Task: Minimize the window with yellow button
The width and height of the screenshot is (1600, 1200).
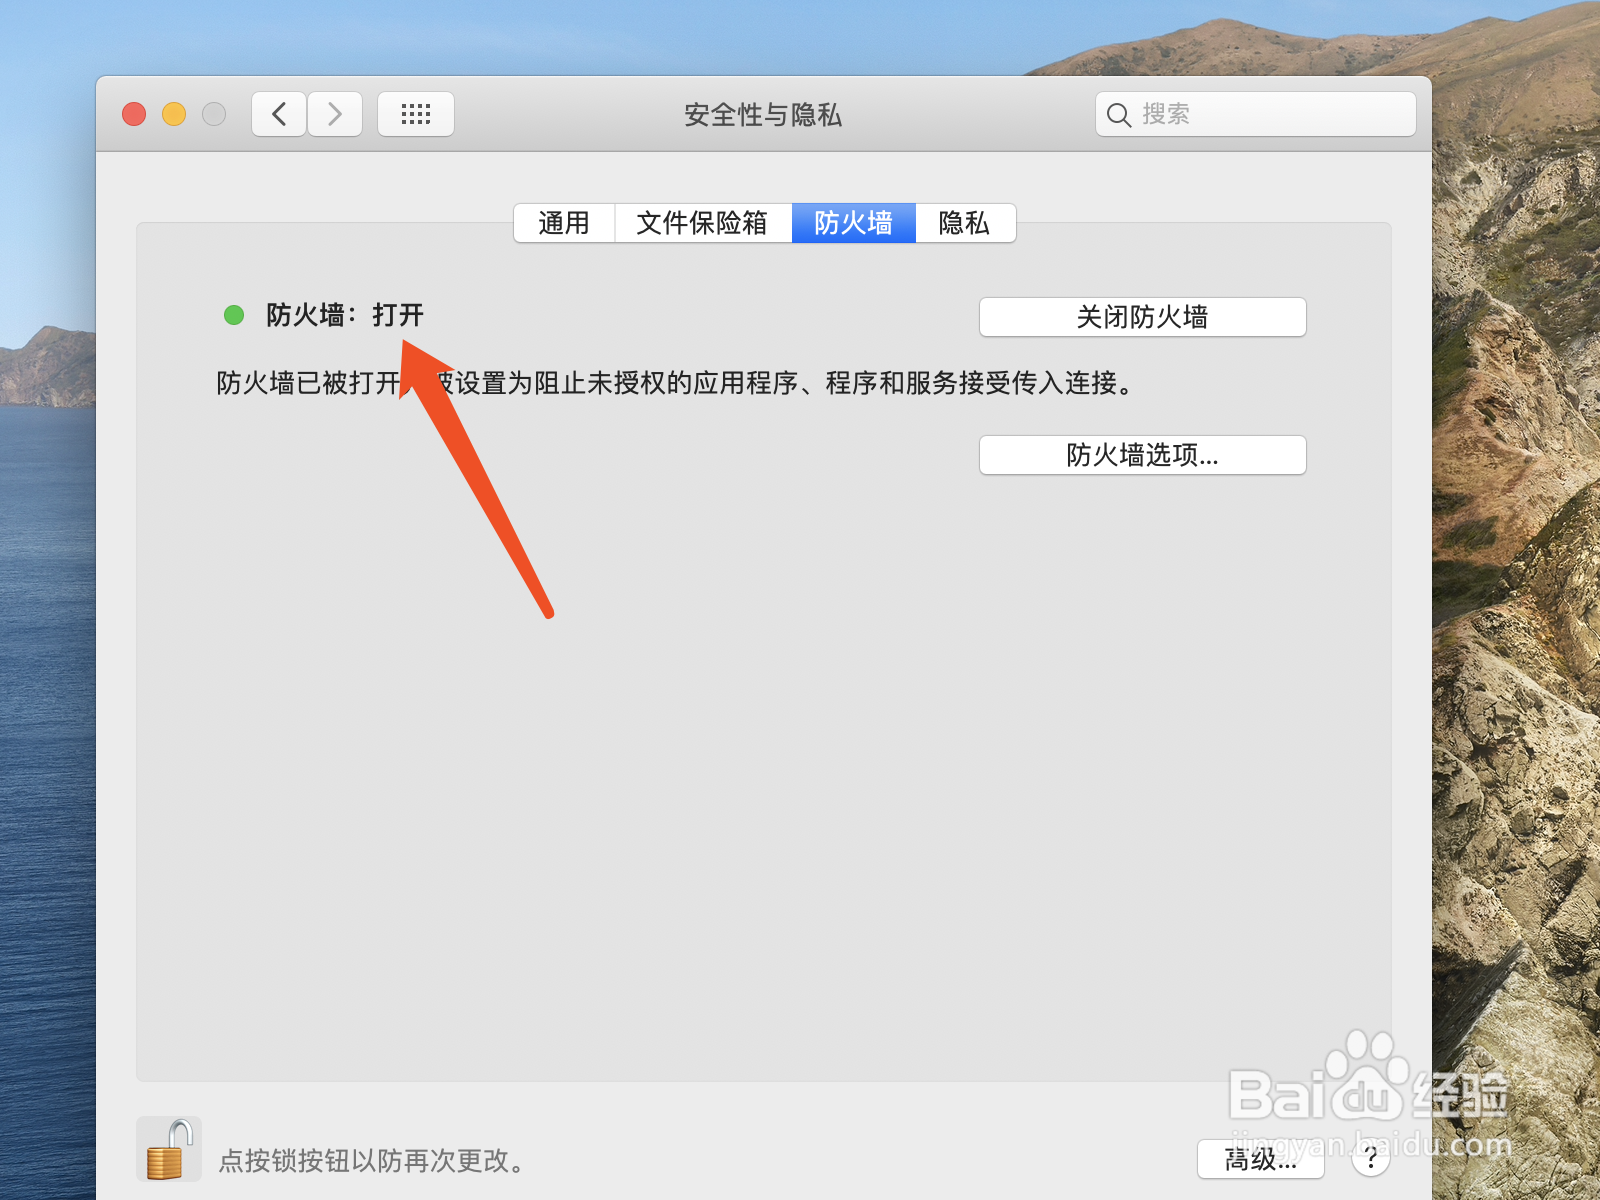Action: (174, 114)
